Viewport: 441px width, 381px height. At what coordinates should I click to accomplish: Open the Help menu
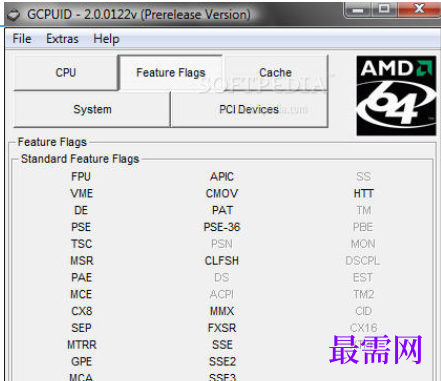(106, 39)
